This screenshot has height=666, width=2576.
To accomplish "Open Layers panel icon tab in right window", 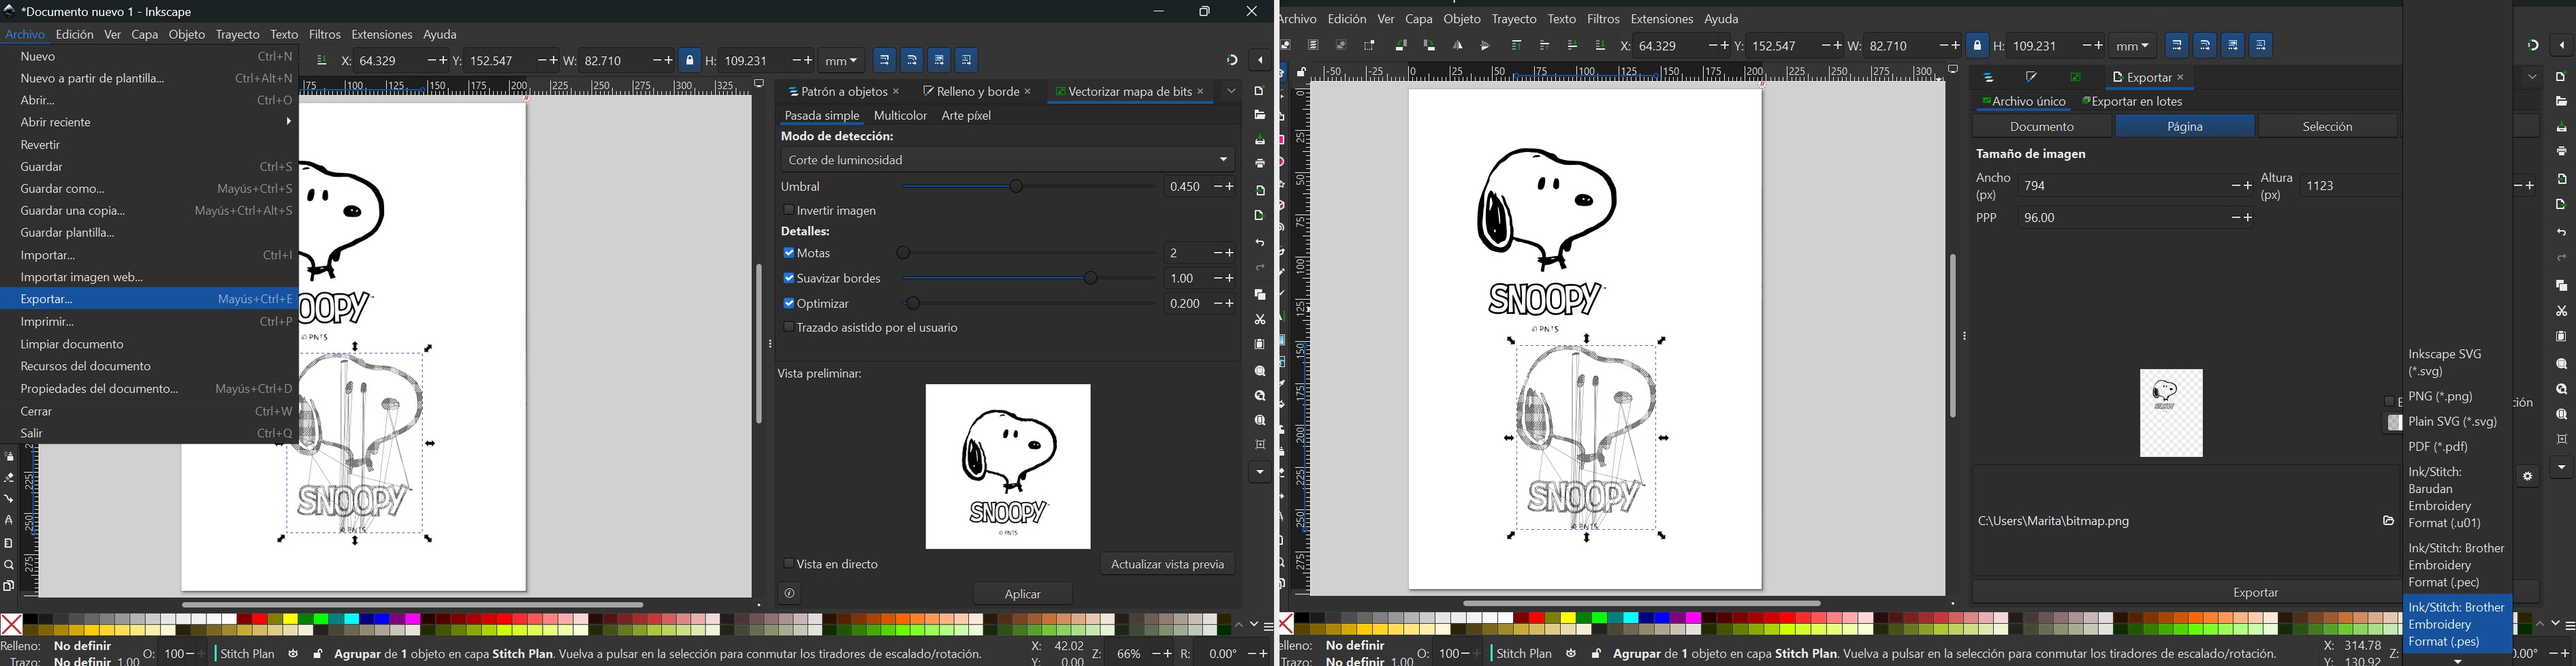I will 1988,78.
